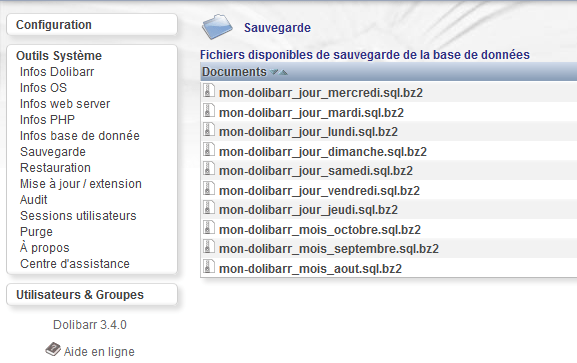Open Infos Dolibarr in sidebar
The width and height of the screenshot is (577, 363).
[57, 72]
